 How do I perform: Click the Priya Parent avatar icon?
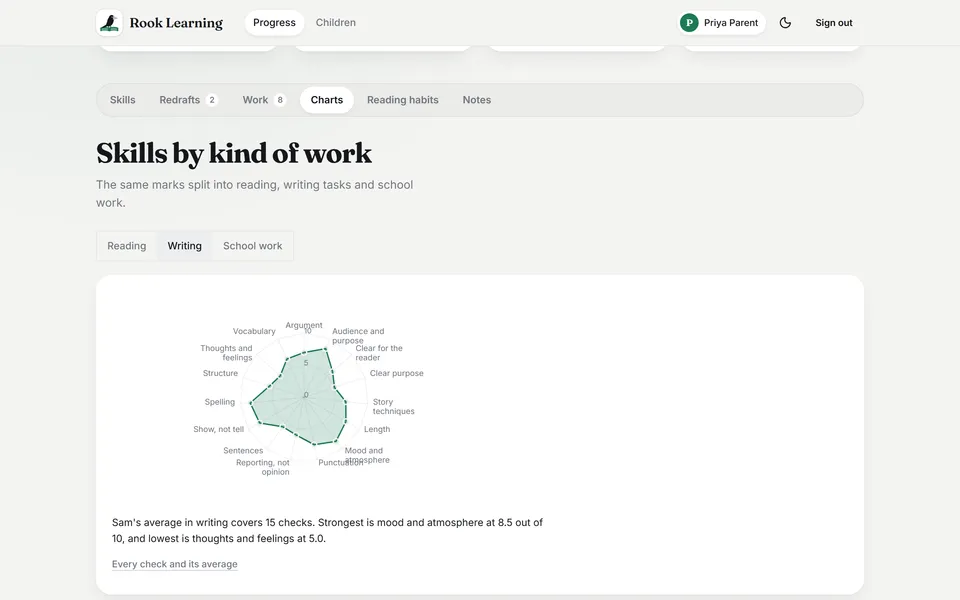(x=689, y=23)
